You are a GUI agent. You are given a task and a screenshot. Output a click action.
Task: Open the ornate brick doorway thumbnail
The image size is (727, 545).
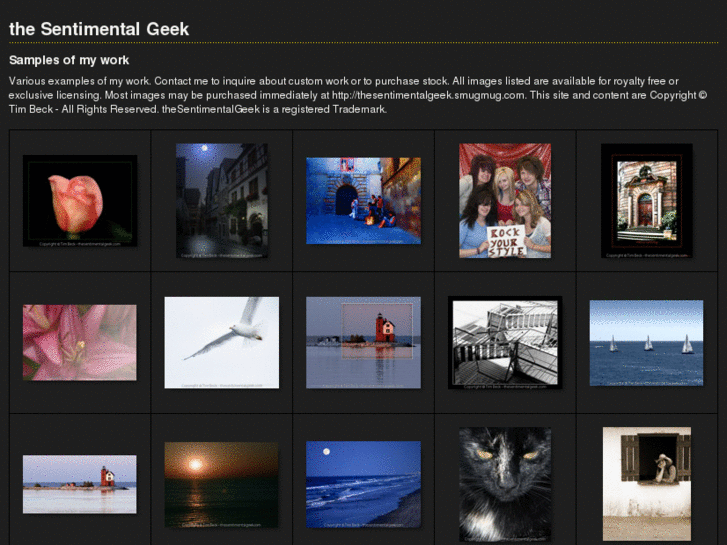tap(647, 200)
